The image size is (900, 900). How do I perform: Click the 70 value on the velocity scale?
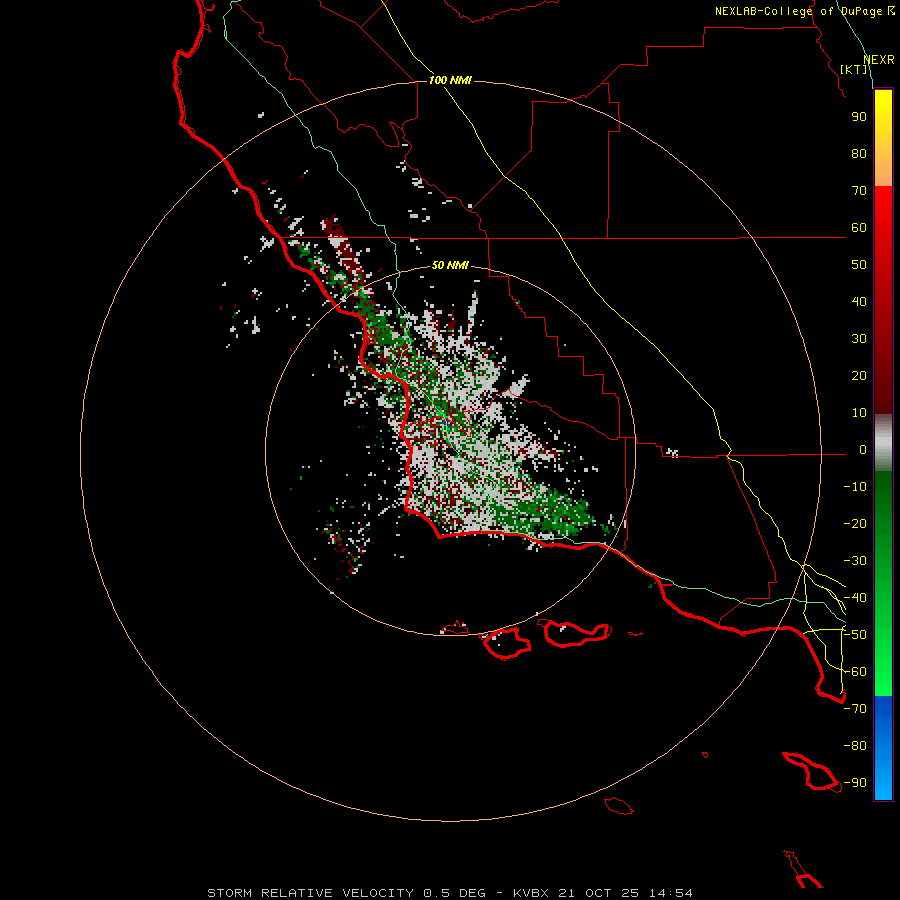tap(859, 191)
